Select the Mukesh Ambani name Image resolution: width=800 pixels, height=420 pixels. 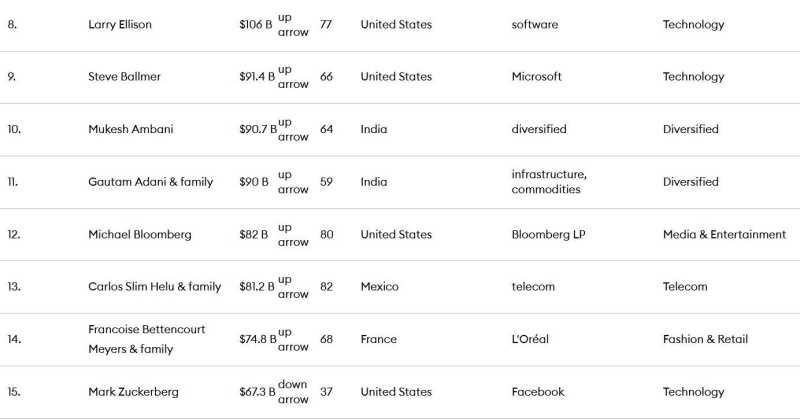point(130,130)
